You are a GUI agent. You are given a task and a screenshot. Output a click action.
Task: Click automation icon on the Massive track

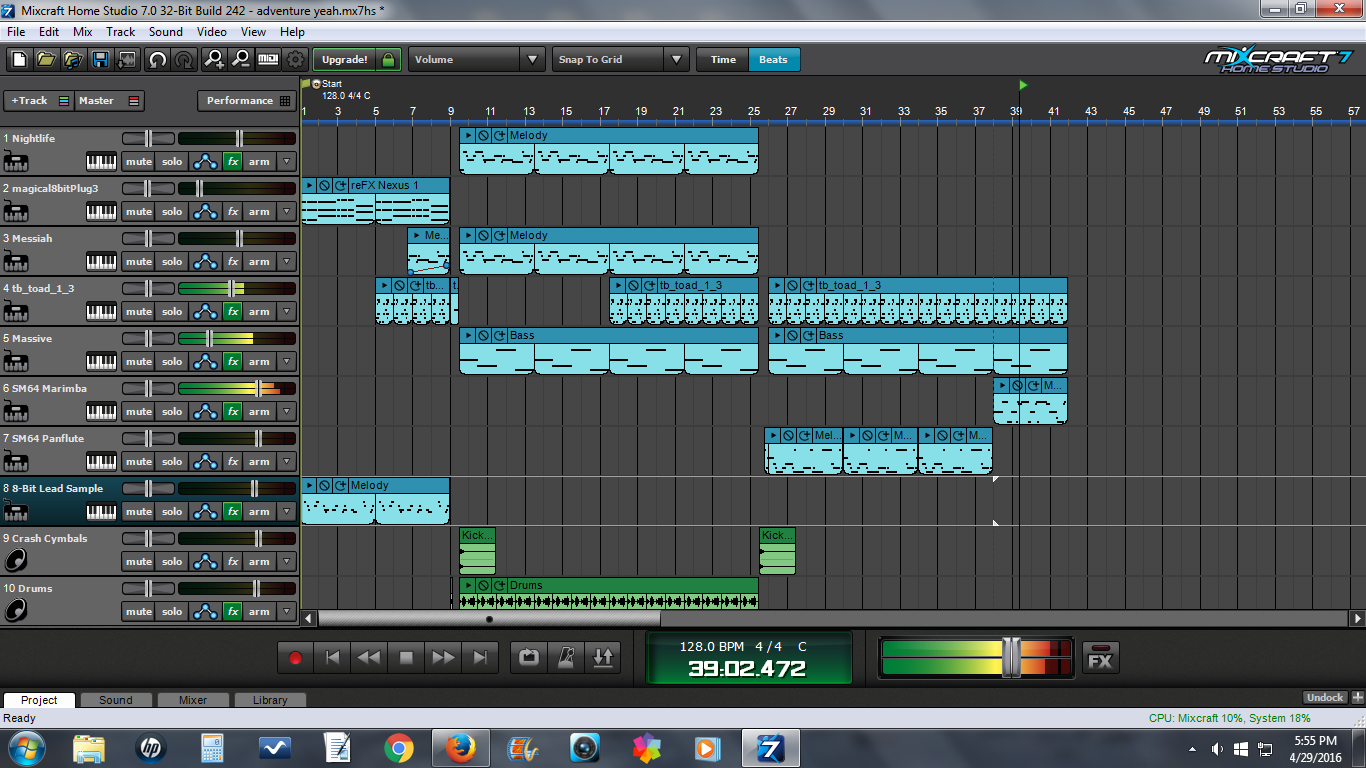coord(205,361)
